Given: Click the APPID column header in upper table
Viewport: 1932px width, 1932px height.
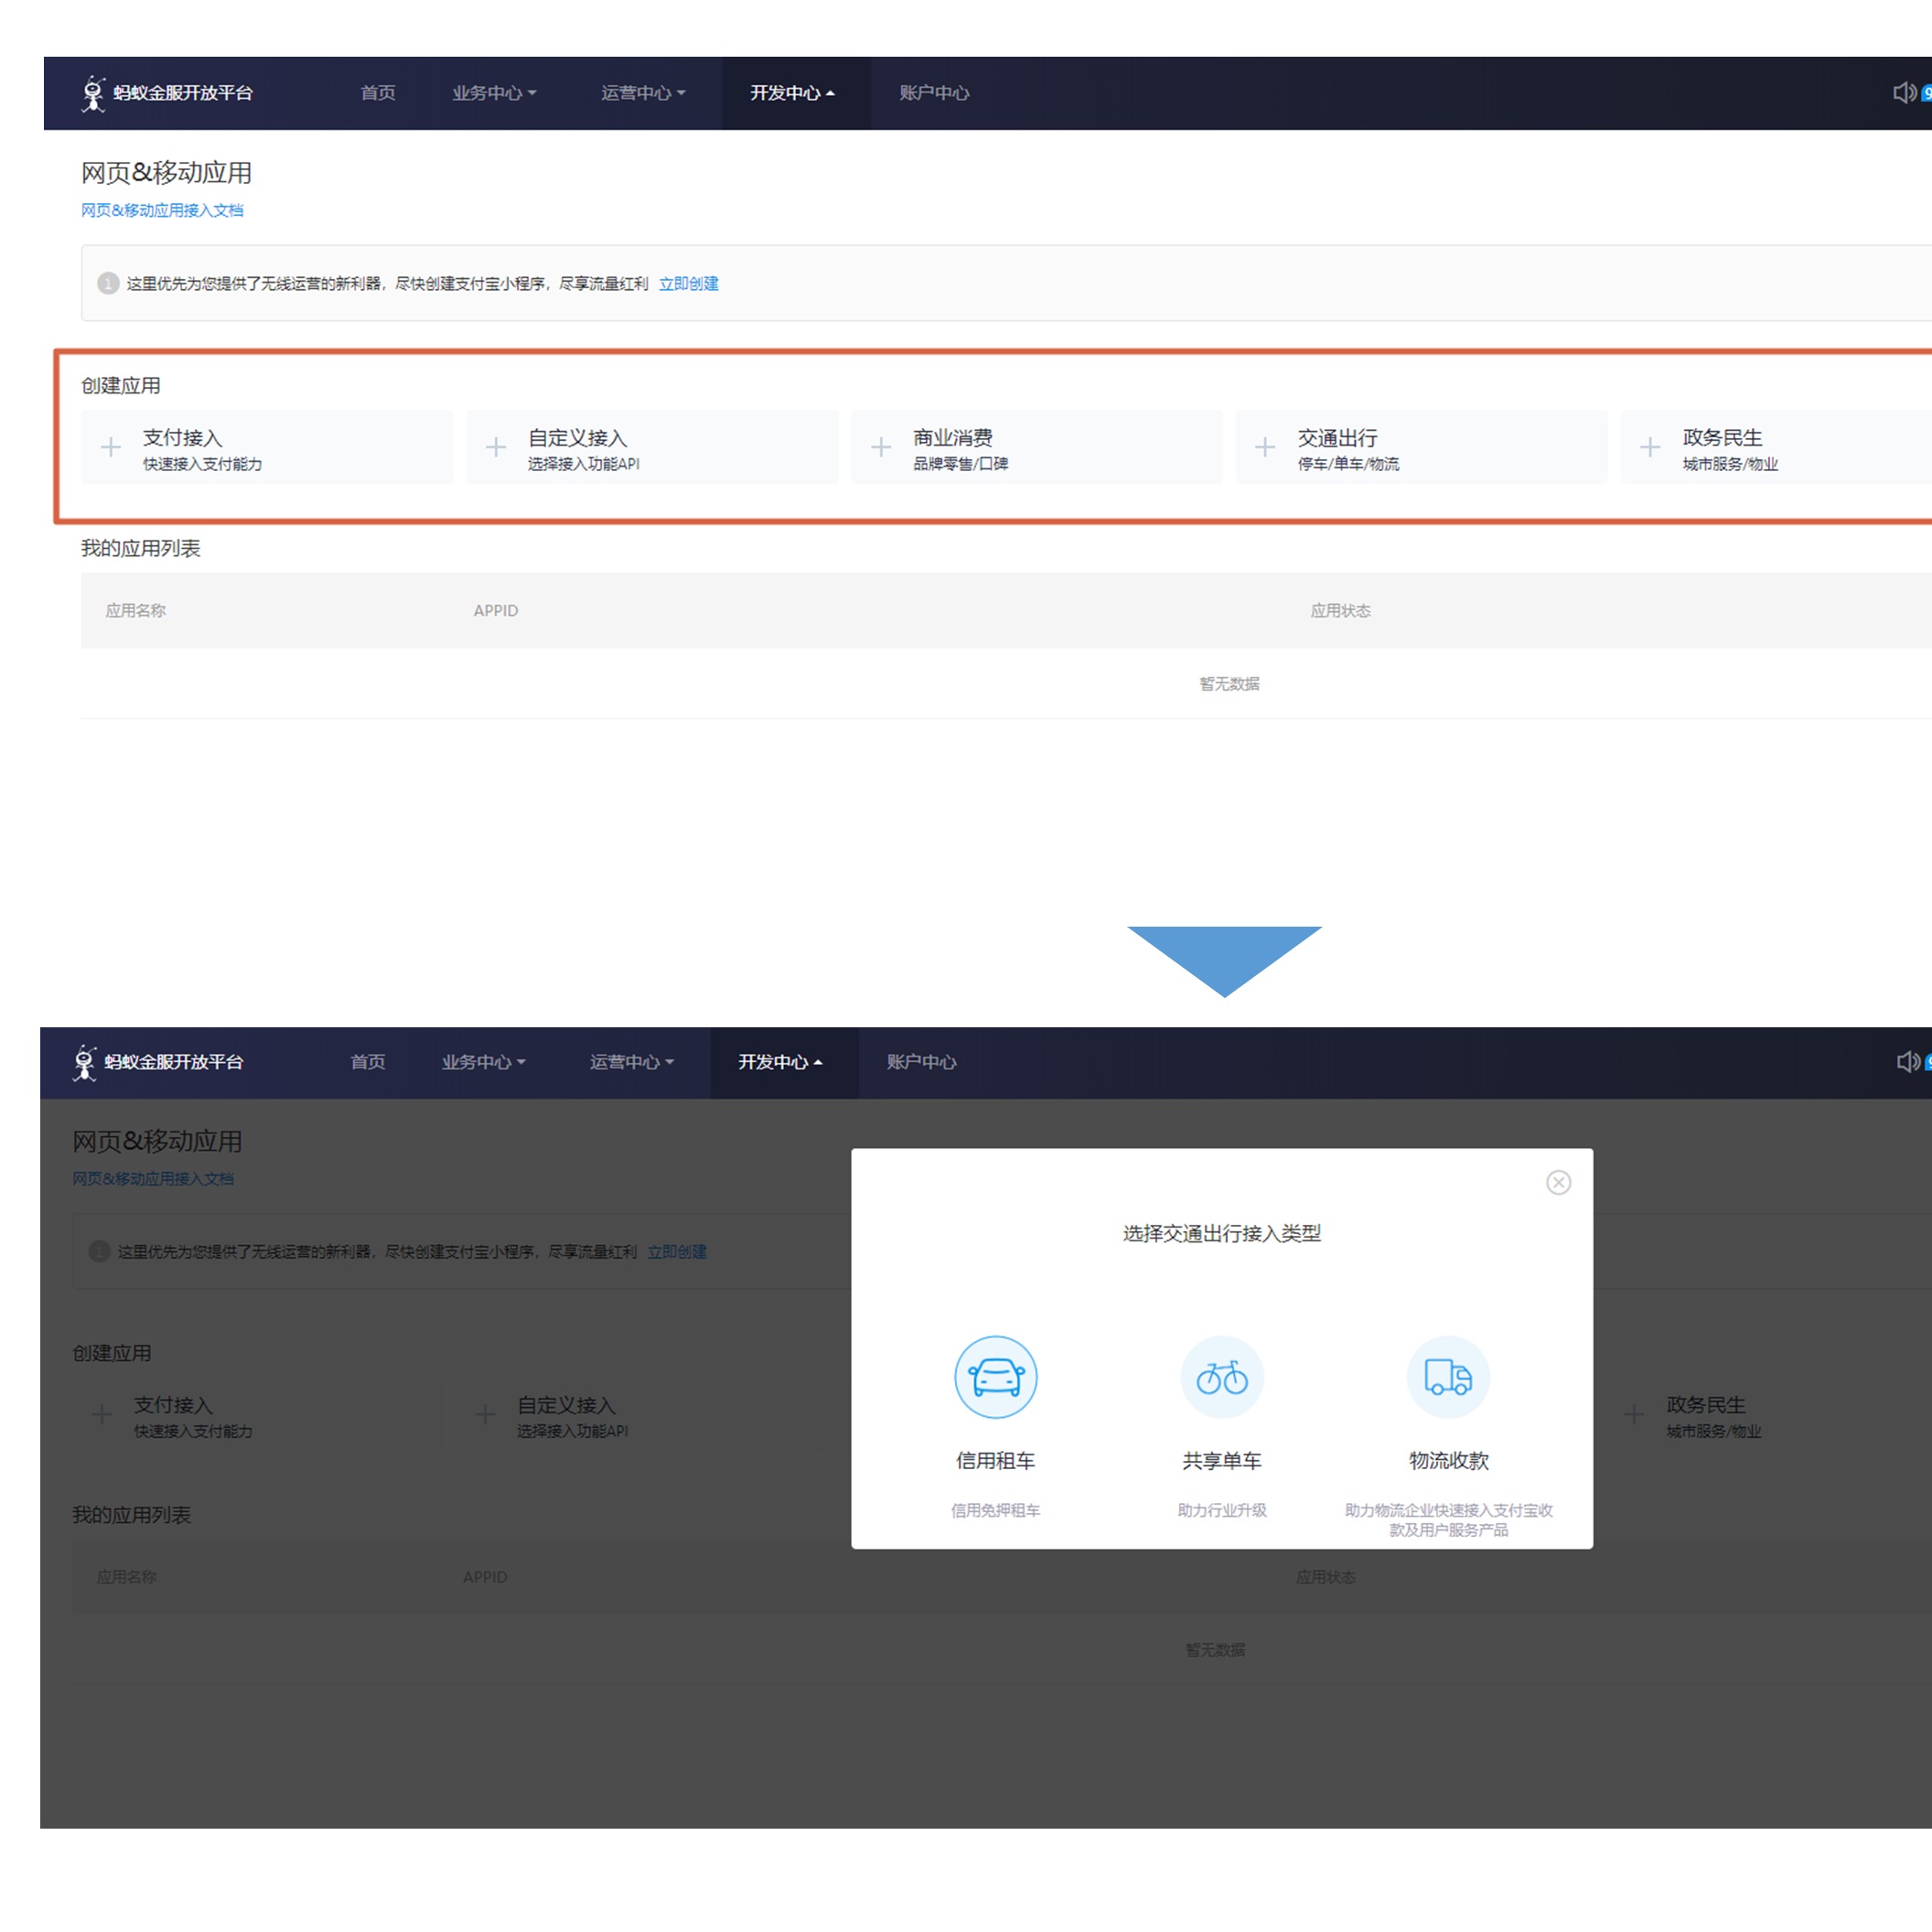Looking at the screenshot, I should [x=495, y=610].
